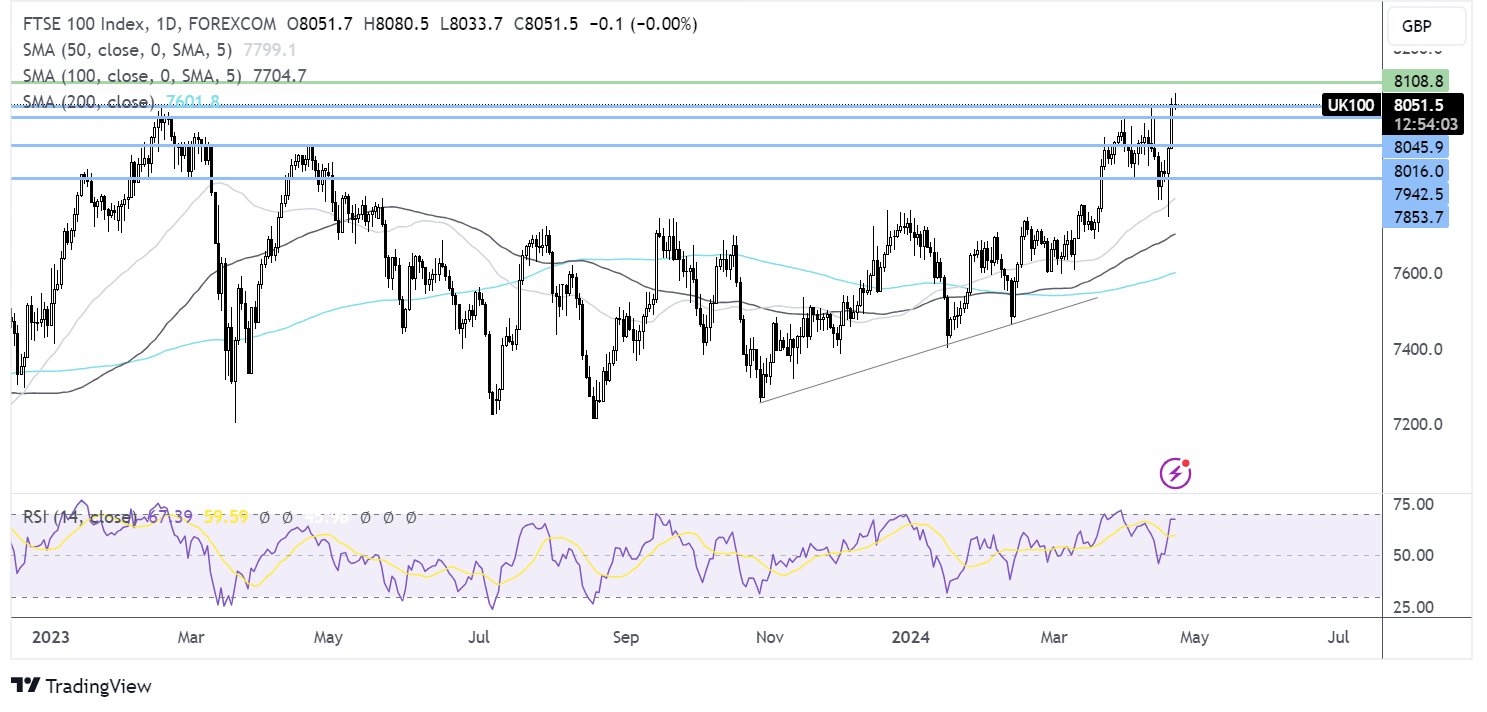
Task: Click the purple lightning flash icon
Action: click(1175, 473)
